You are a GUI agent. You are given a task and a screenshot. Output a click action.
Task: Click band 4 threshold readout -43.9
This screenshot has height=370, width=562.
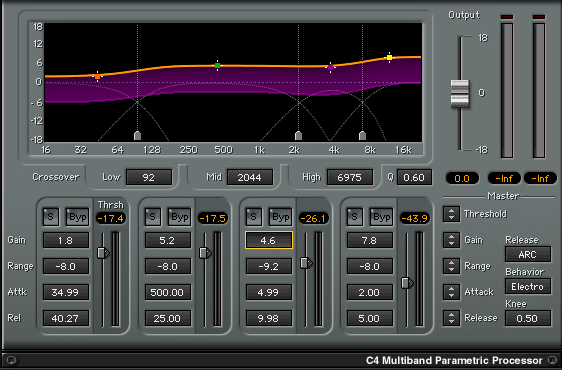coord(415,218)
